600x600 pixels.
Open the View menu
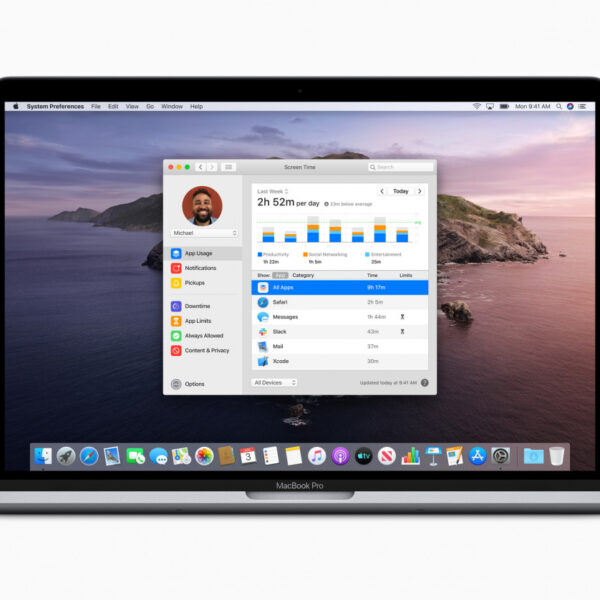[x=132, y=106]
